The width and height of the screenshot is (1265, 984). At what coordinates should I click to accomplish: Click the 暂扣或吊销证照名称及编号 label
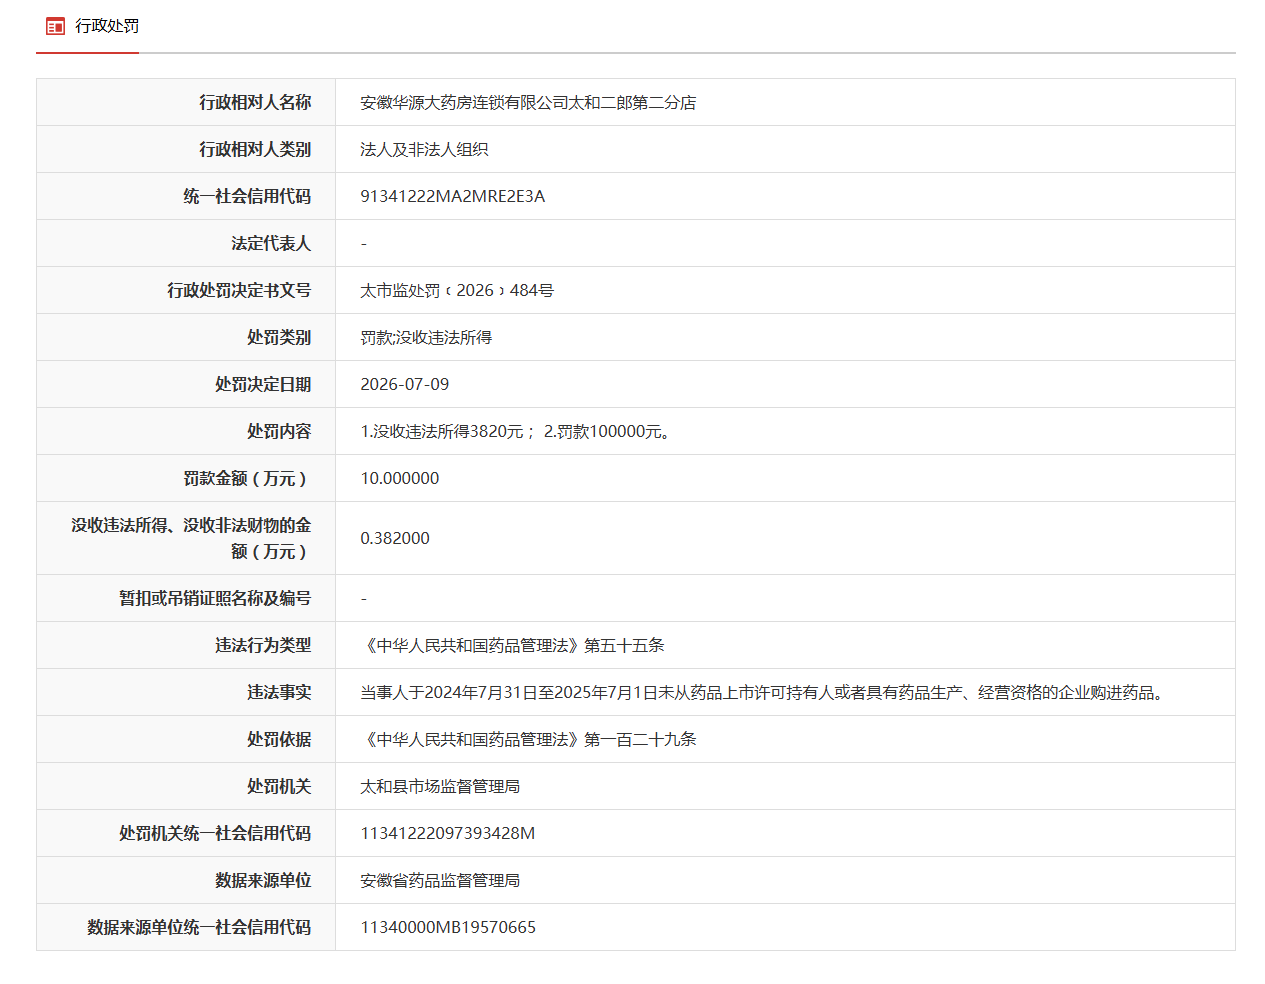tap(215, 598)
